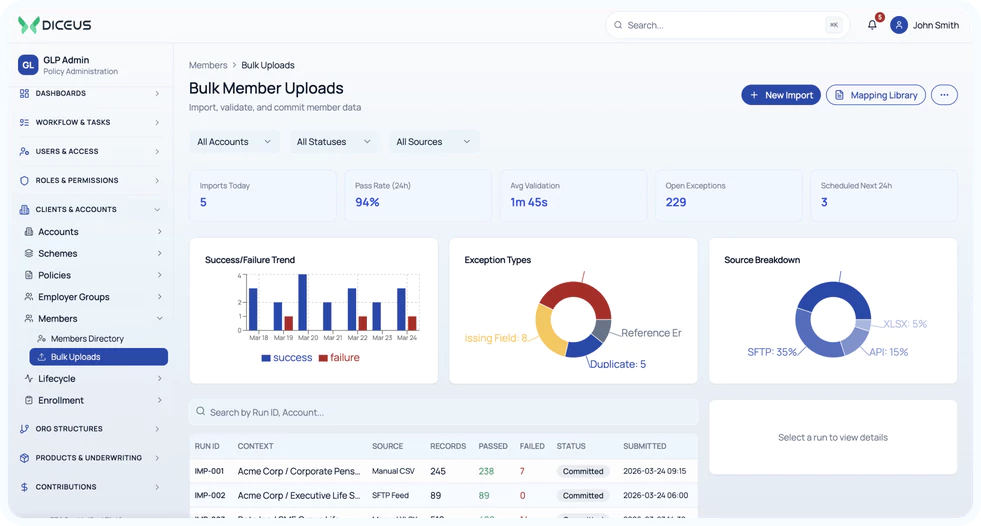Click the magnifier icon in run search
This screenshot has height=526, width=981.
[x=201, y=412]
